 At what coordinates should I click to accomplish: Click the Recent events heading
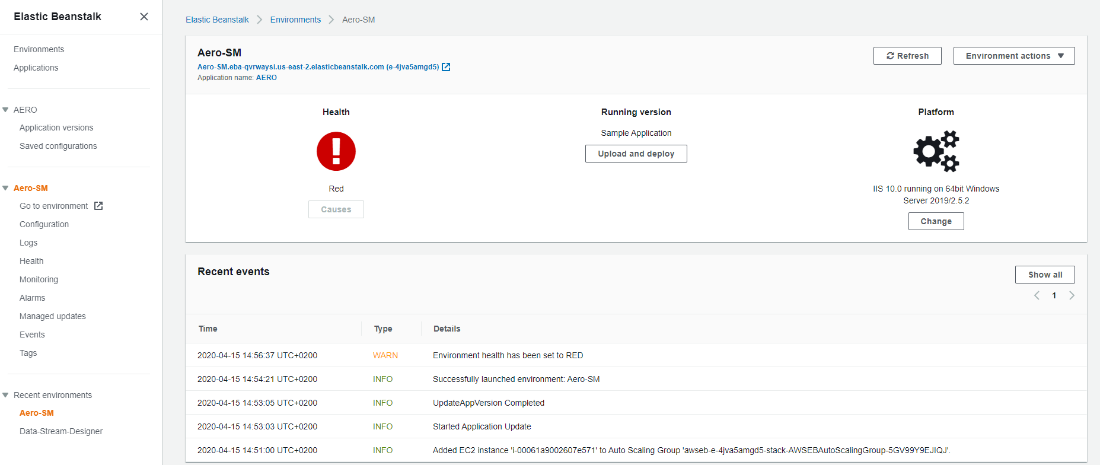(234, 271)
